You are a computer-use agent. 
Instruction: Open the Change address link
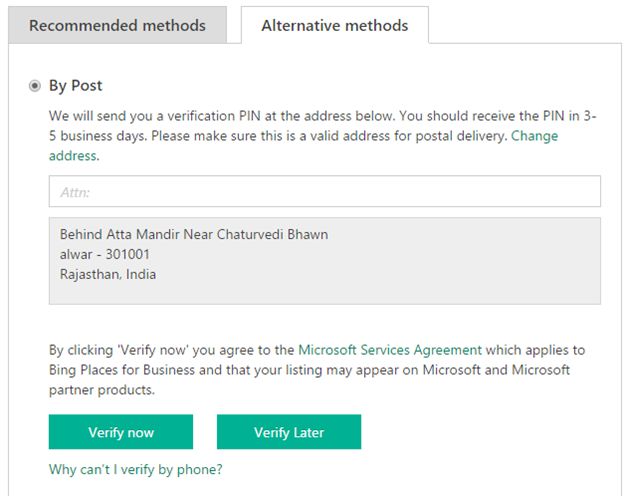click(534, 136)
